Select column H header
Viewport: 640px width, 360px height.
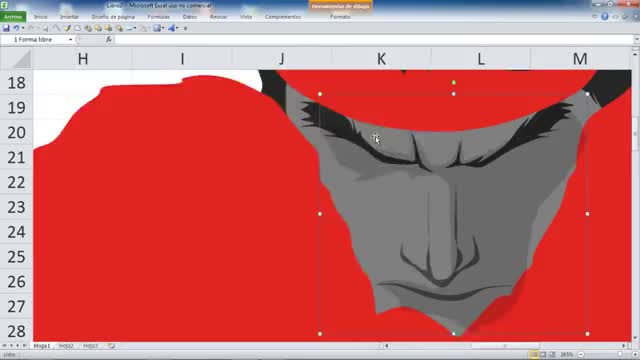point(83,59)
